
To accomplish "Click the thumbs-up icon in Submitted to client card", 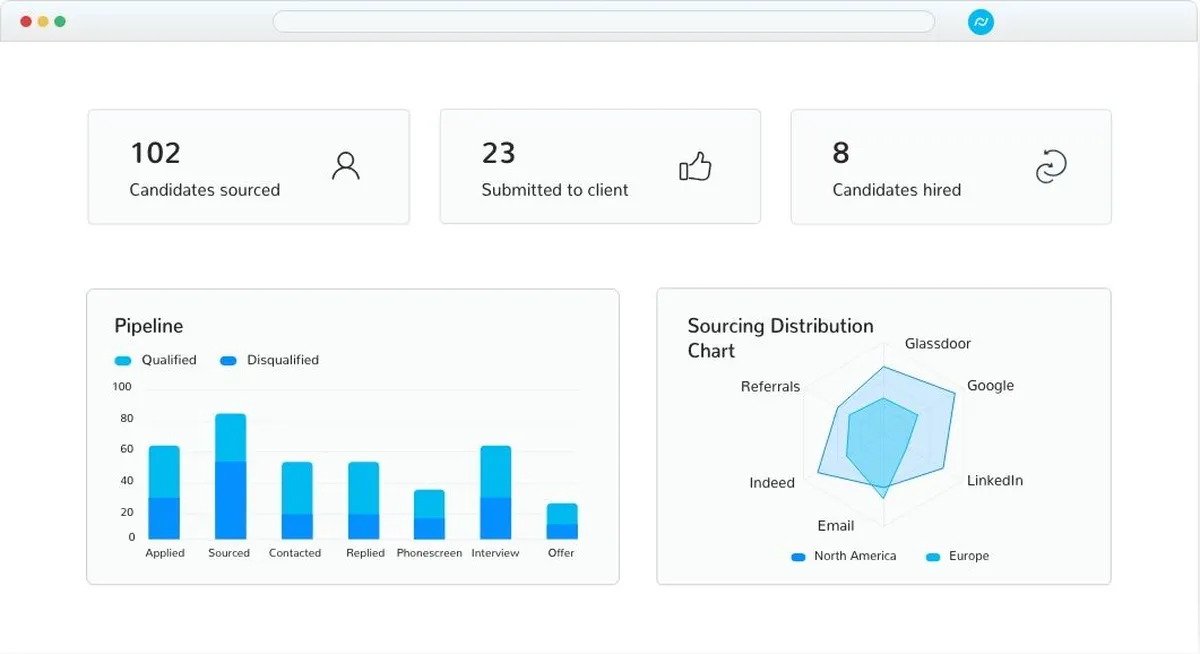I will (x=695, y=166).
